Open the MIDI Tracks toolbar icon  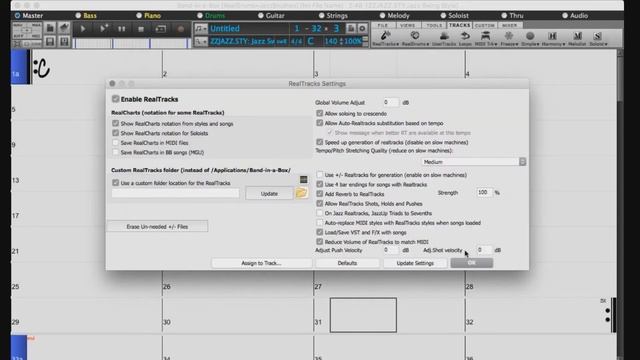tap(486, 38)
